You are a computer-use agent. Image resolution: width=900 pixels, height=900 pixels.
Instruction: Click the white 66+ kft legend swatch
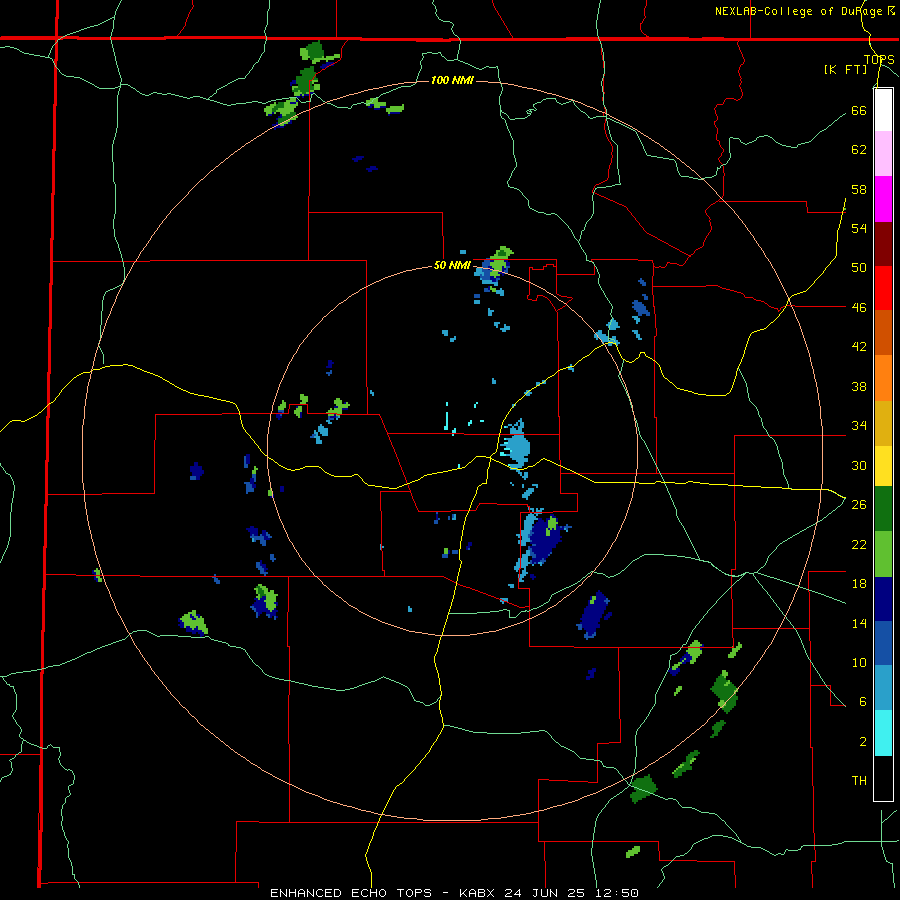click(883, 110)
